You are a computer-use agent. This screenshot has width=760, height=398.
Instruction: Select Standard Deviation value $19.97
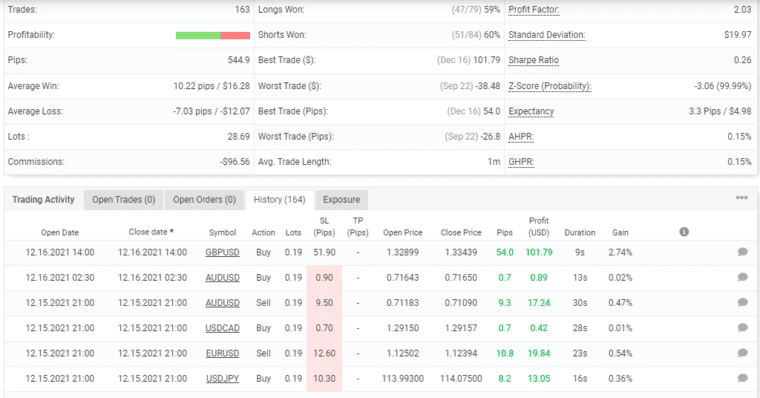pyautogui.click(x=738, y=35)
